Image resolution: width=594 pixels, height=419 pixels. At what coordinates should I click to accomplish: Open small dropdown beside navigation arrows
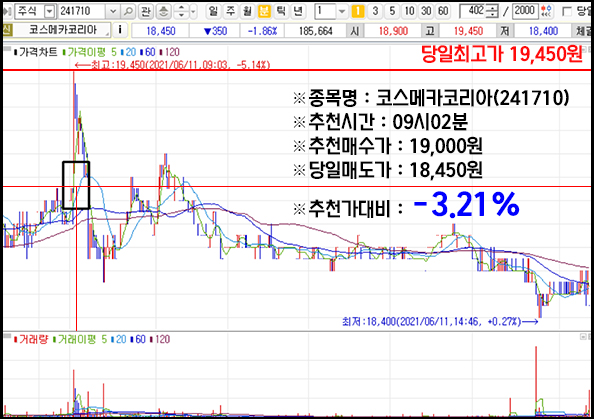(x=193, y=11)
